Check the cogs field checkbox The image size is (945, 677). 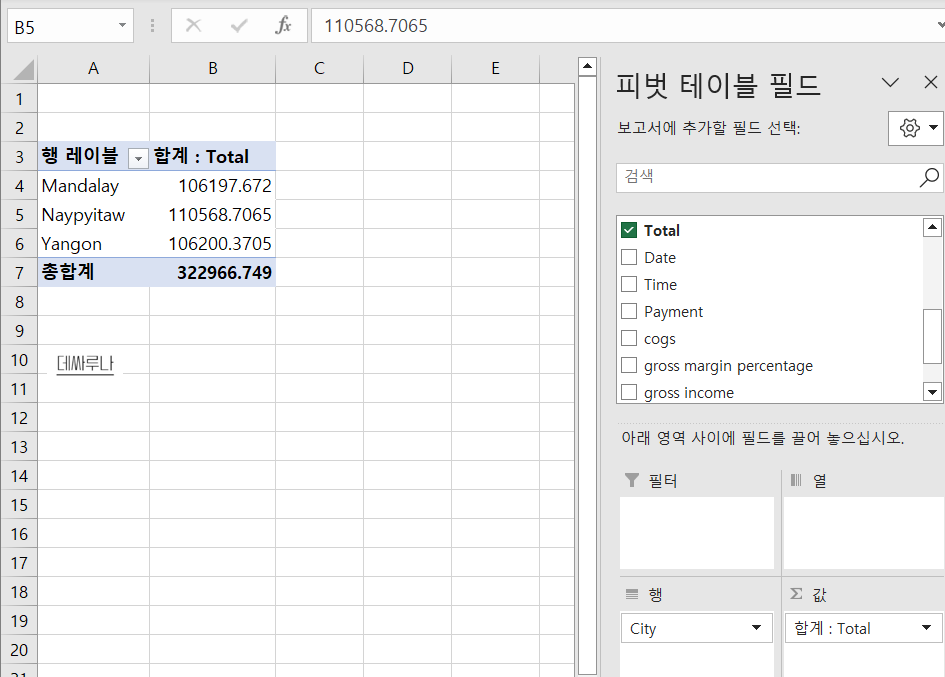(629, 338)
